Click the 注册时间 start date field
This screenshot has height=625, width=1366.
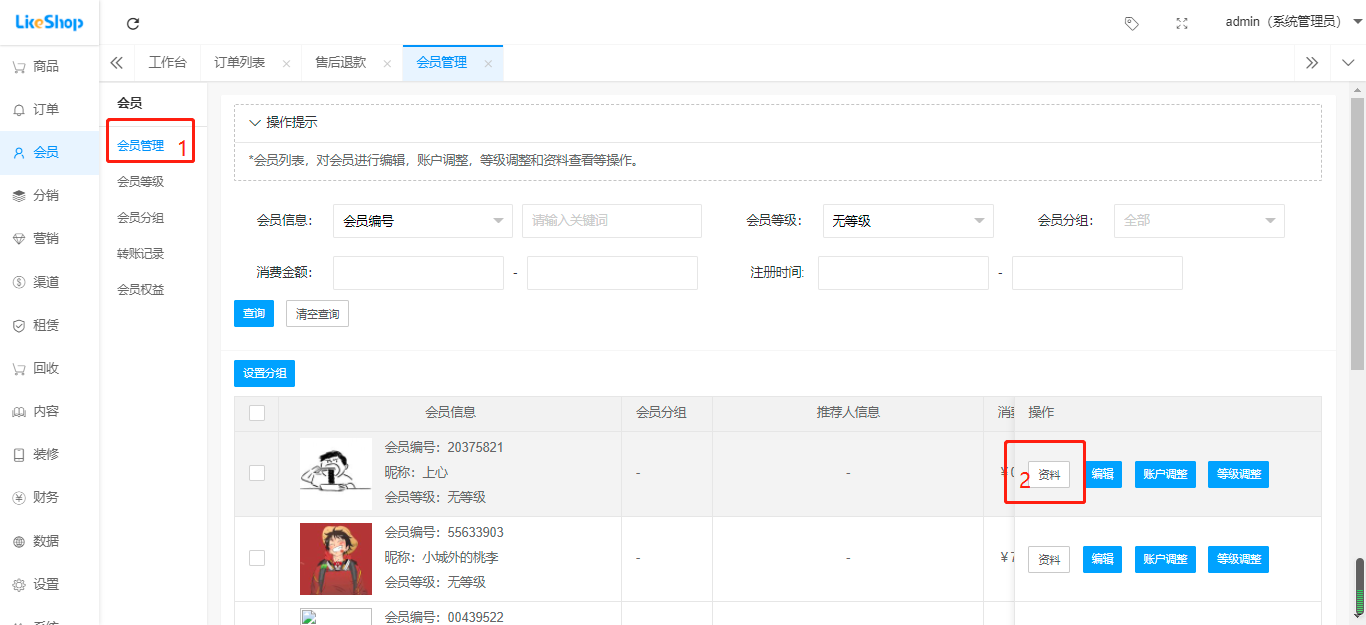(x=903, y=272)
